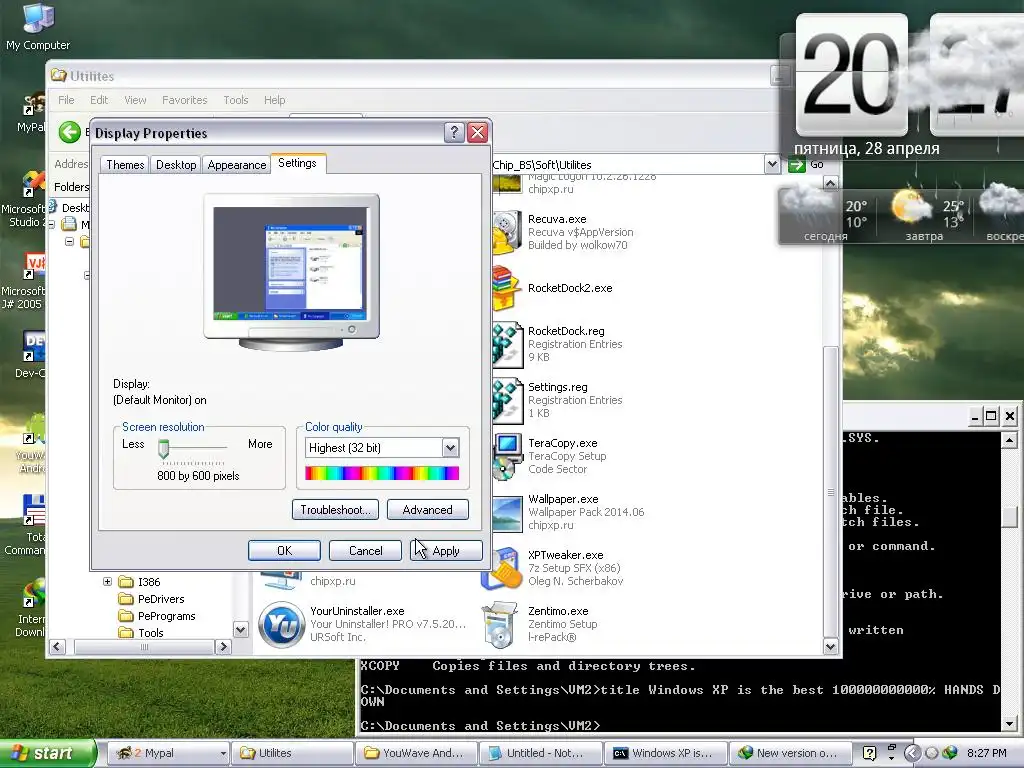Click file list scroll-up arrow
This screenshot has height=768, width=1024.
[x=830, y=184]
